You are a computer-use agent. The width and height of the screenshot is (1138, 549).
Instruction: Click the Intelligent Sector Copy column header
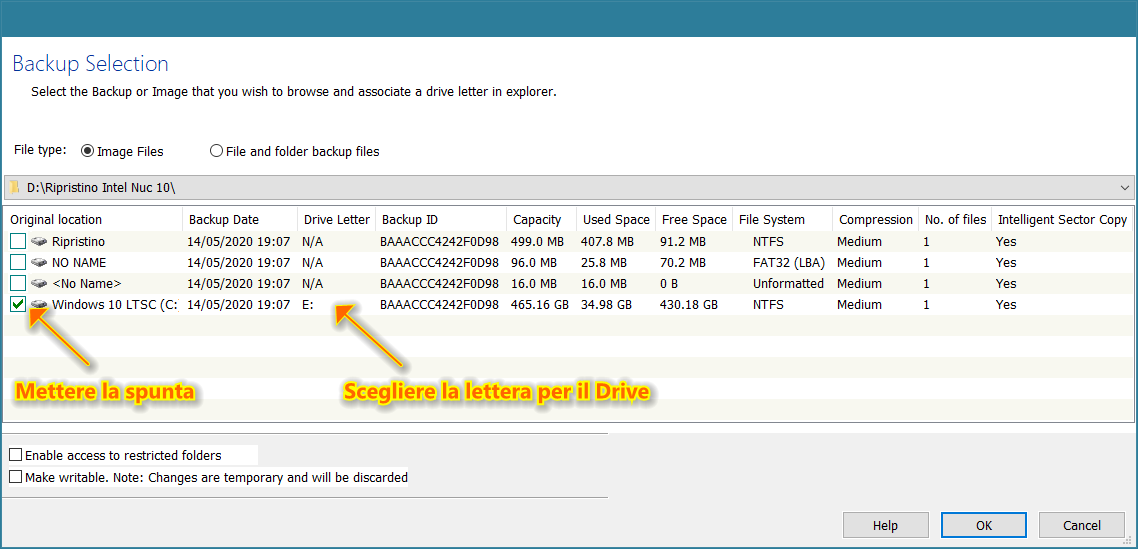[1063, 219]
